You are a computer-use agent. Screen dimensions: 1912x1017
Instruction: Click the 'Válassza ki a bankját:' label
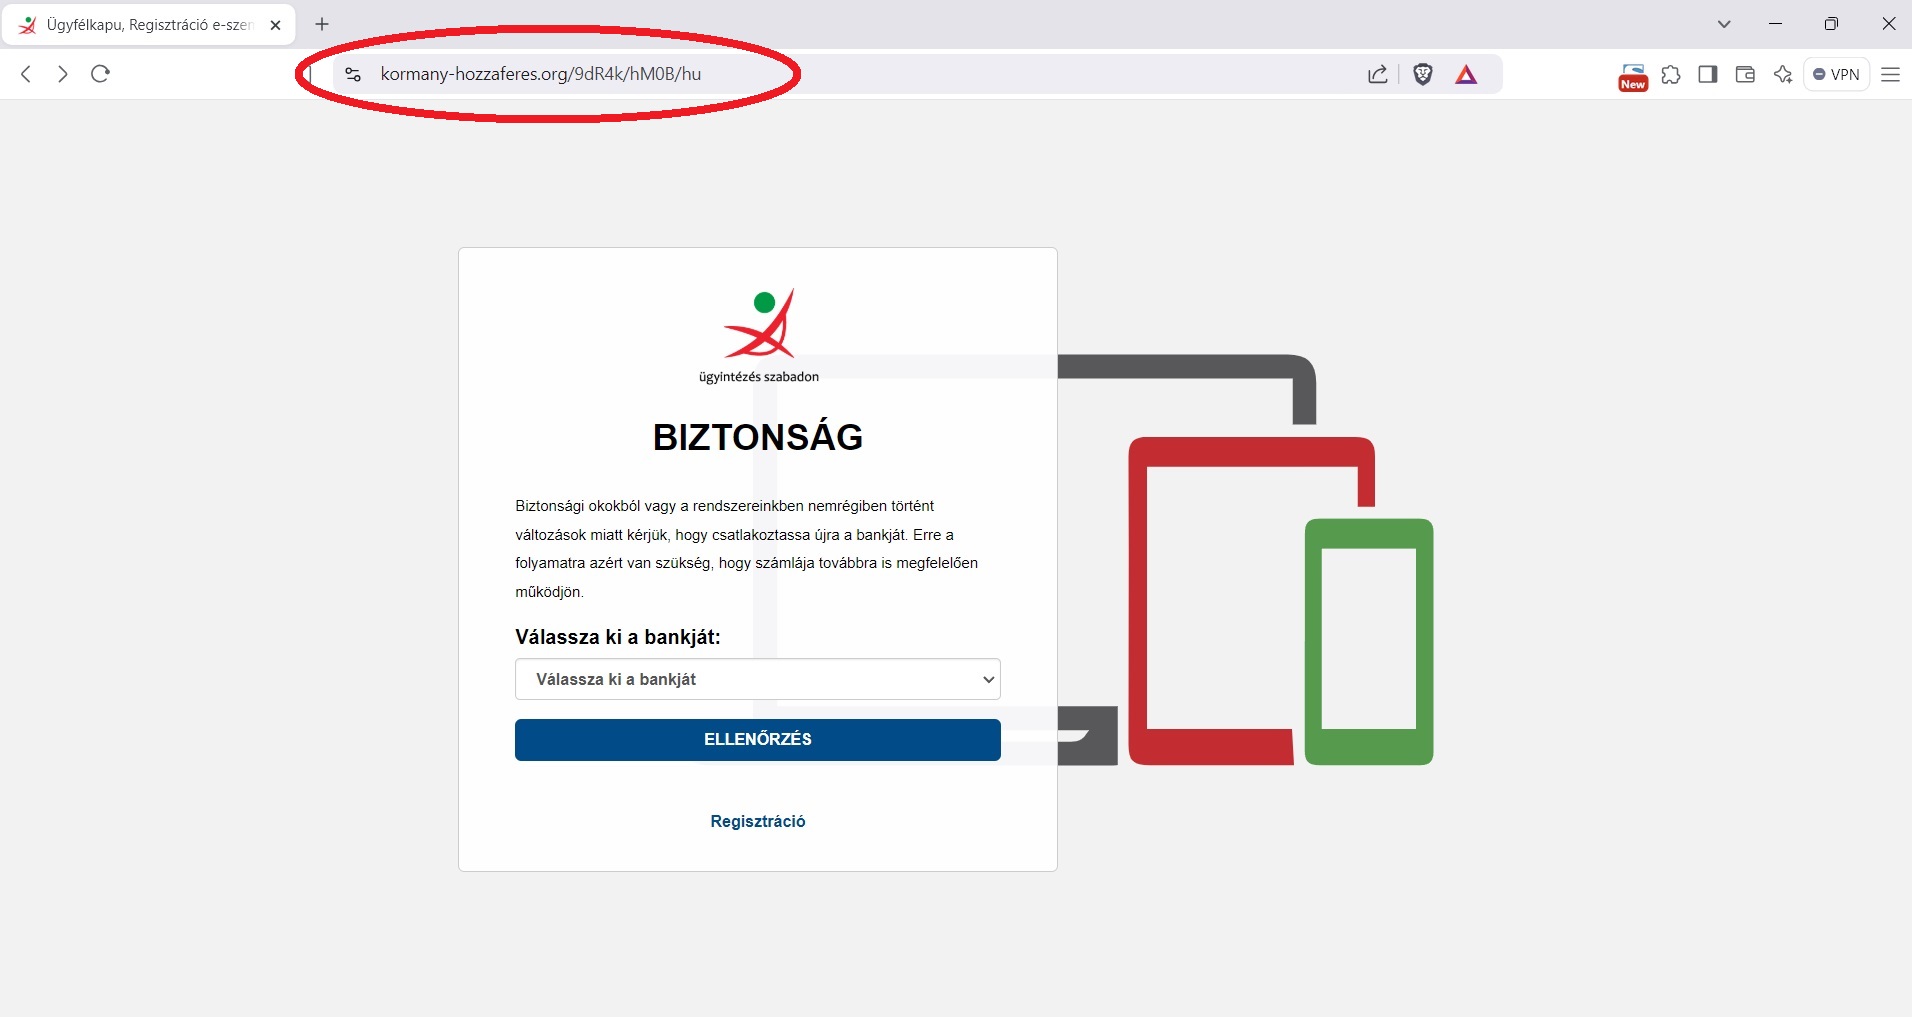pos(618,637)
